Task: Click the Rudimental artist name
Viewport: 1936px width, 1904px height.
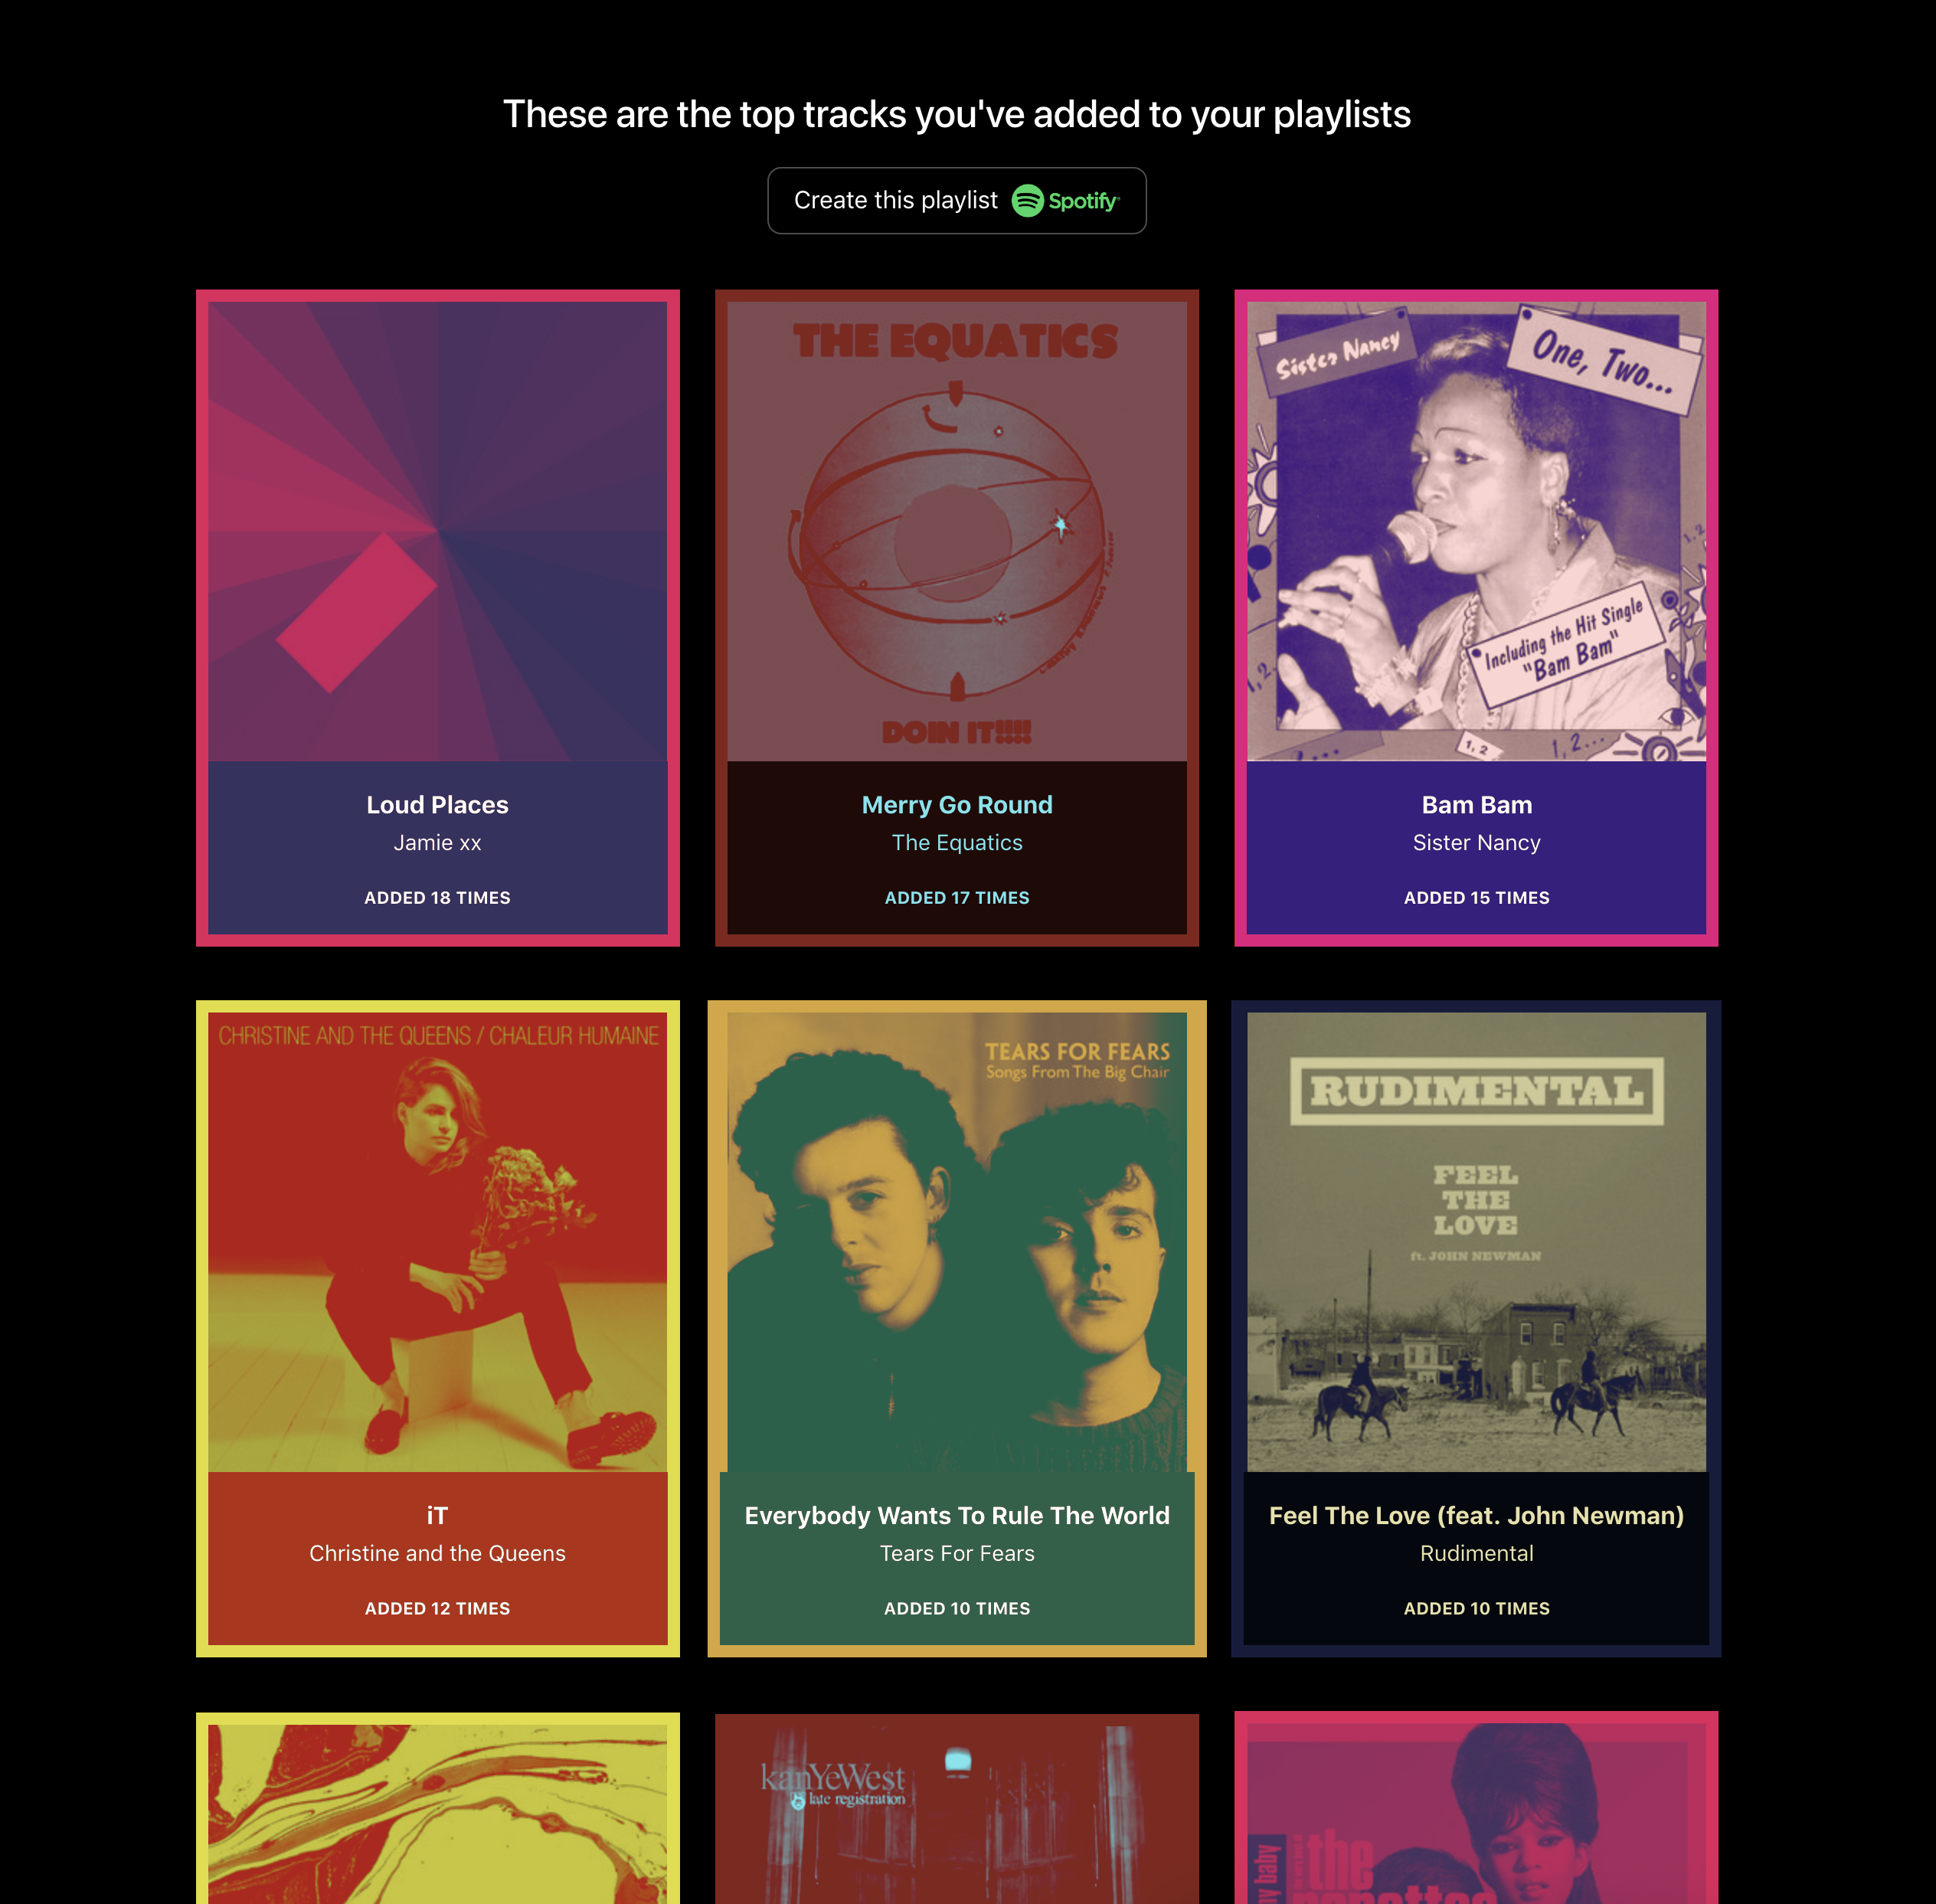Action: click(1476, 1554)
